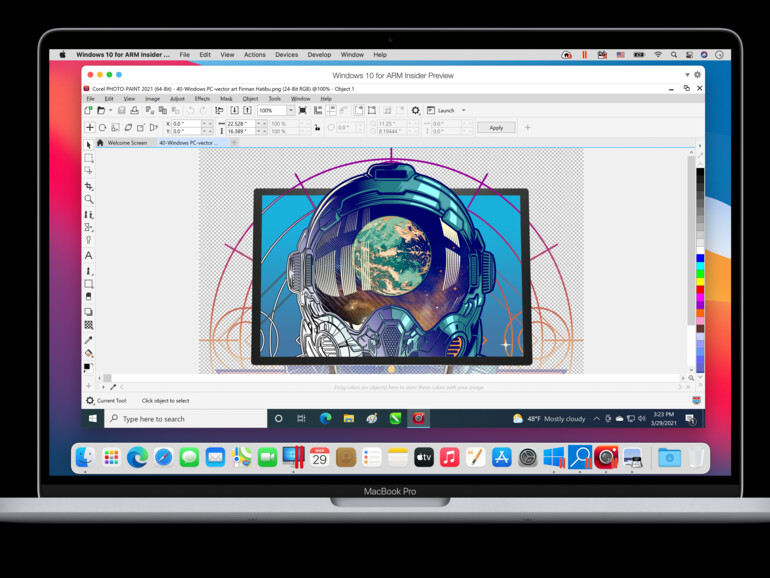Image resolution: width=770 pixels, height=578 pixels.
Task: Open Music app from the Dock
Action: point(449,458)
